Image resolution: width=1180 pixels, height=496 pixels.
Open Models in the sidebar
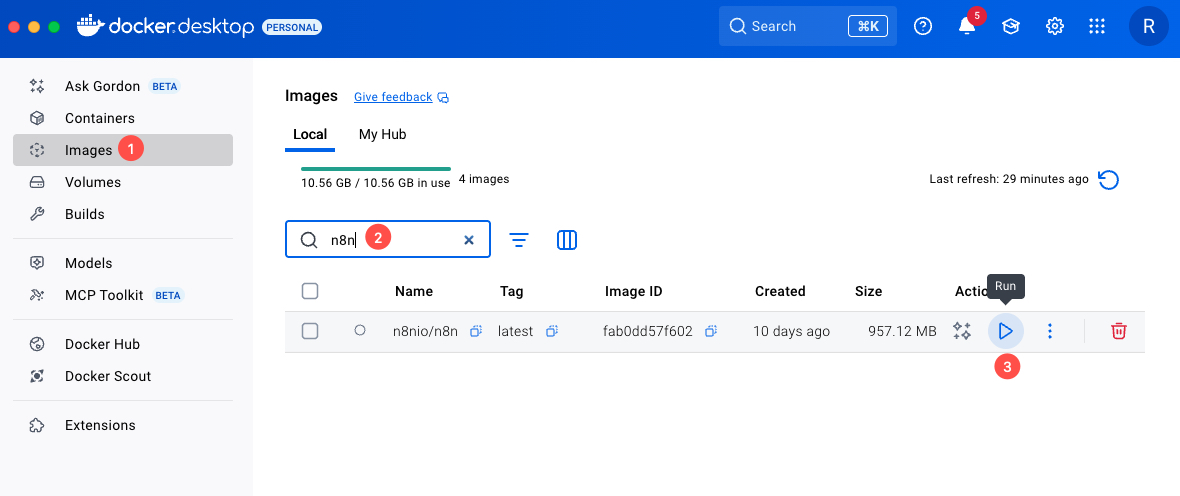[123, 263]
